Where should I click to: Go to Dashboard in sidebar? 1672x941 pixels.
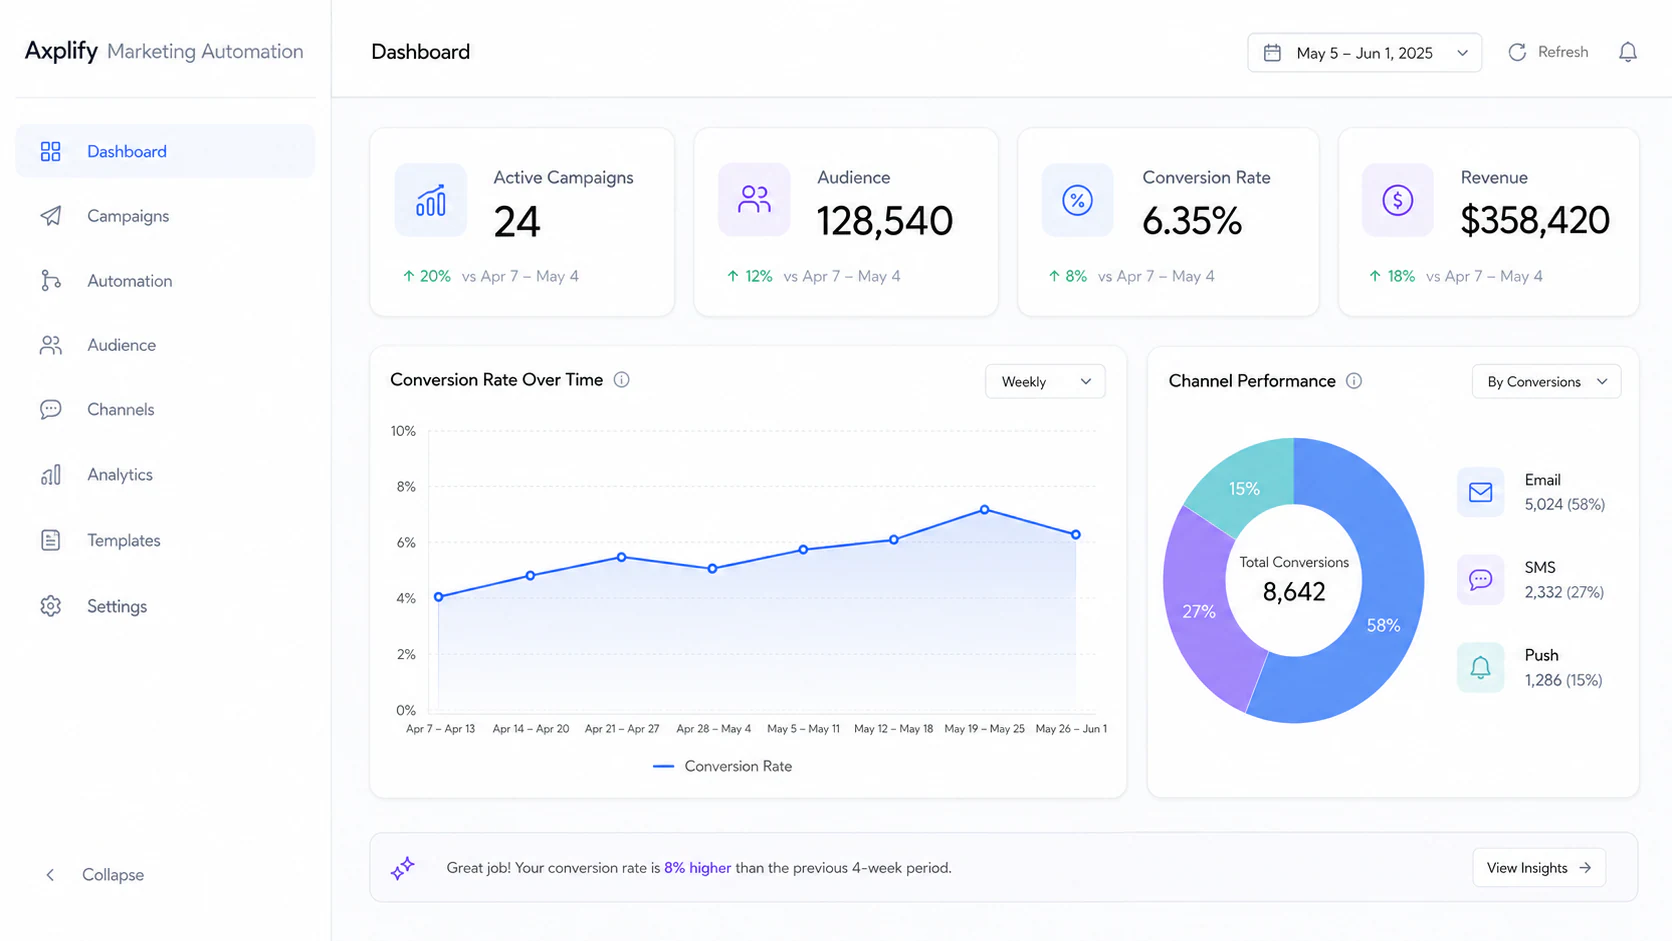pos(165,151)
